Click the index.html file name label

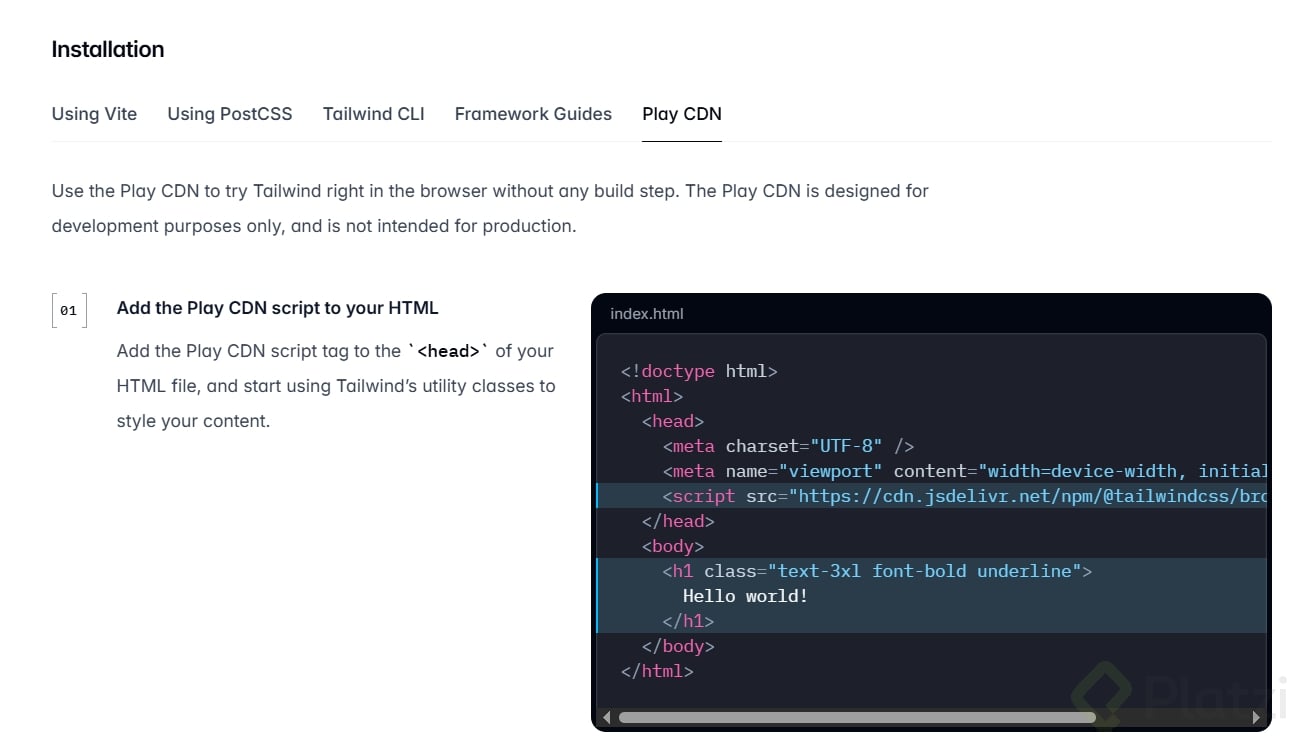tap(647, 314)
